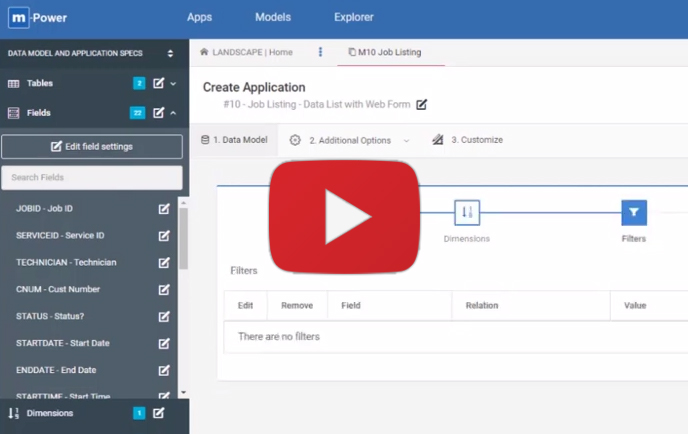688x434 pixels.
Task: Click the Edit field settings button
Action: (x=92, y=147)
